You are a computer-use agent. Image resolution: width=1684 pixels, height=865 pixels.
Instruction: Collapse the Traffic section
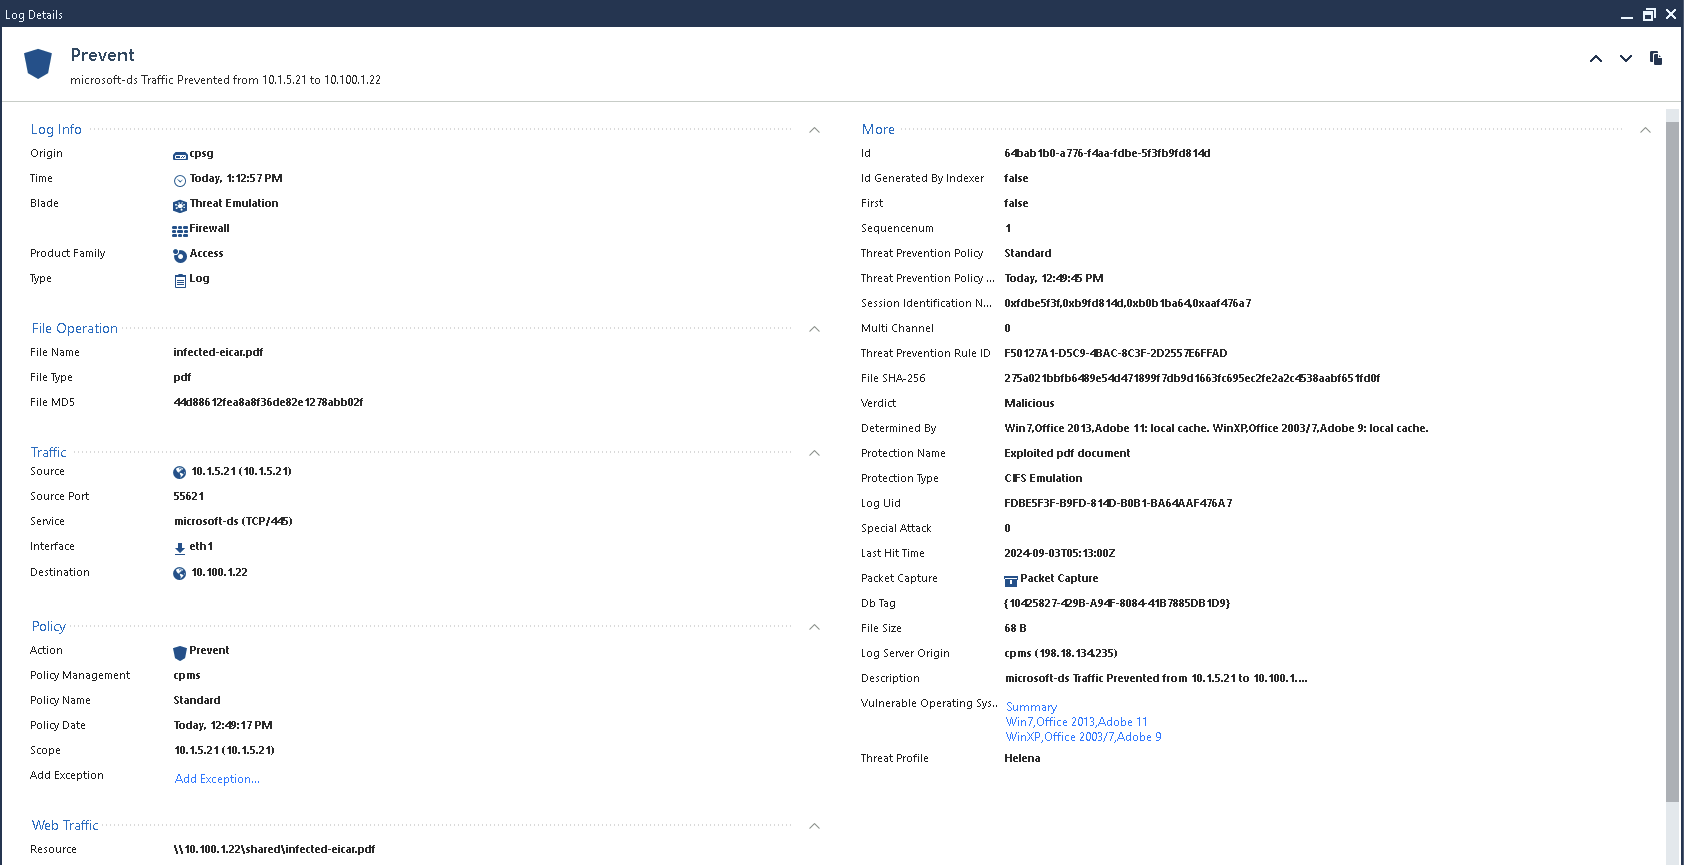pos(814,453)
